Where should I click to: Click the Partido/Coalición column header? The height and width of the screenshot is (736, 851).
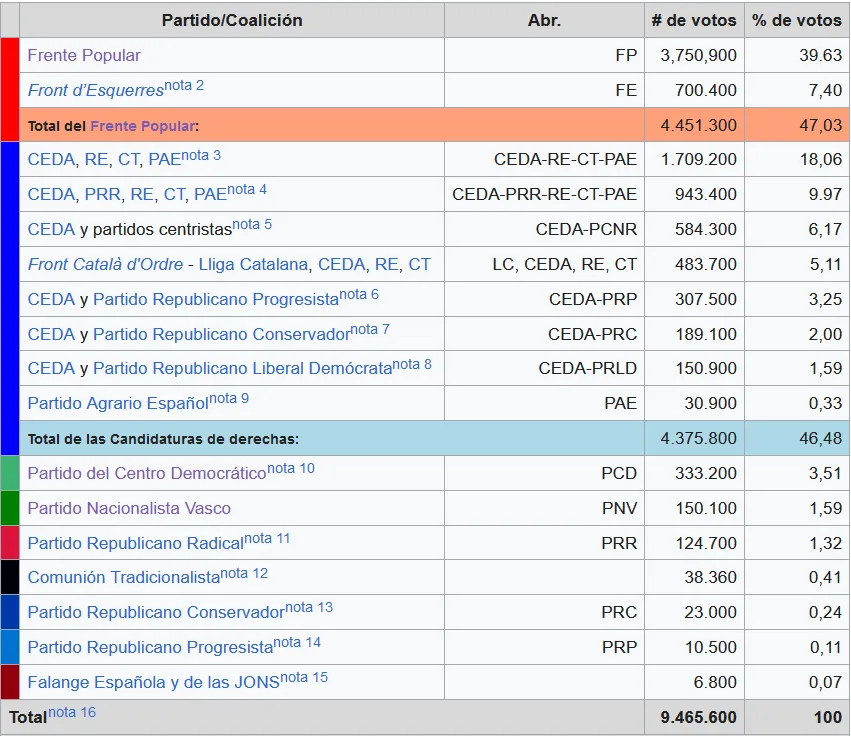232,20
